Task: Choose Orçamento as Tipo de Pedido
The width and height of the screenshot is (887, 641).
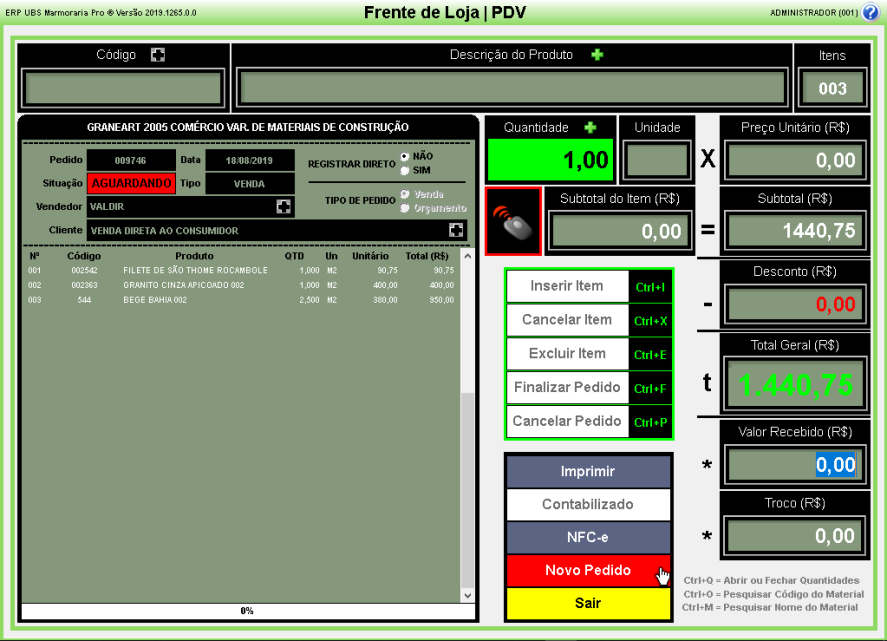Action: click(405, 207)
